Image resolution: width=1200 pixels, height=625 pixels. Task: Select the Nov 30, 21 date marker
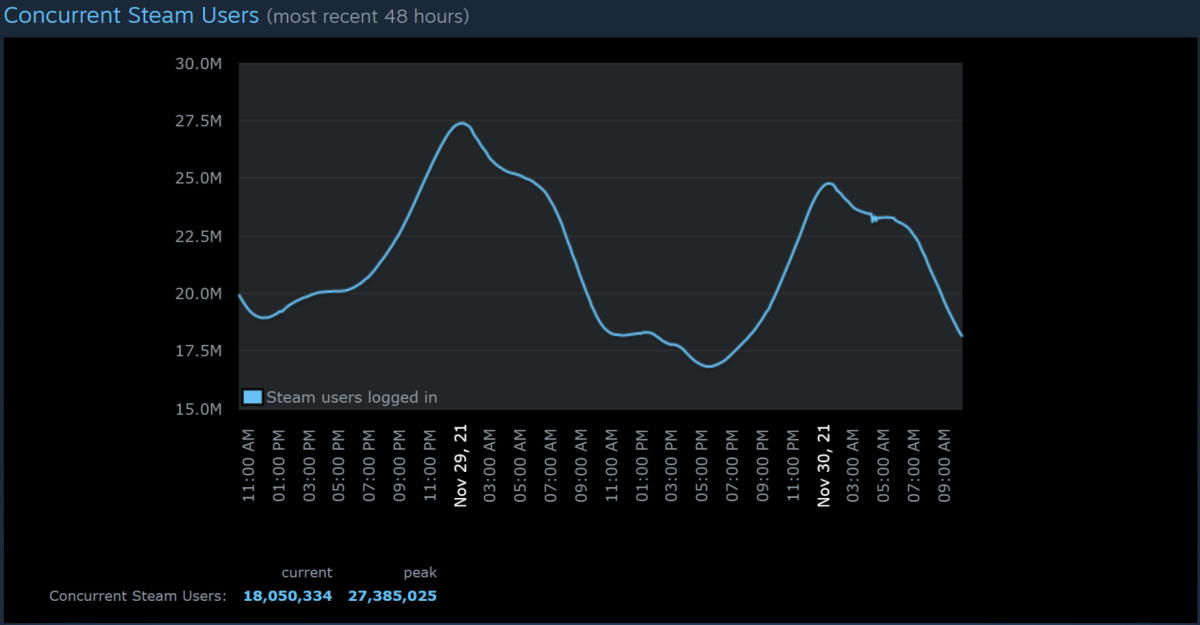(x=824, y=465)
